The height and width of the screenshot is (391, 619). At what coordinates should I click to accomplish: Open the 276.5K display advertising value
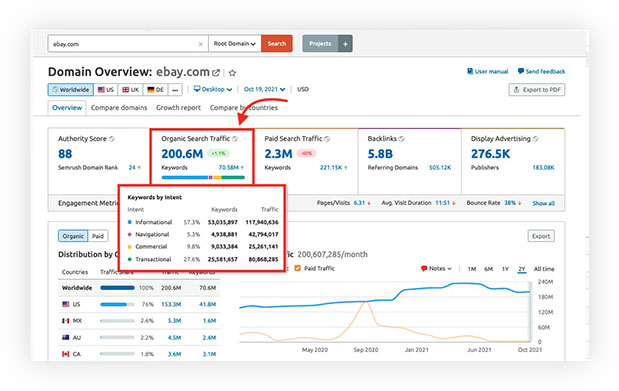(x=490, y=154)
